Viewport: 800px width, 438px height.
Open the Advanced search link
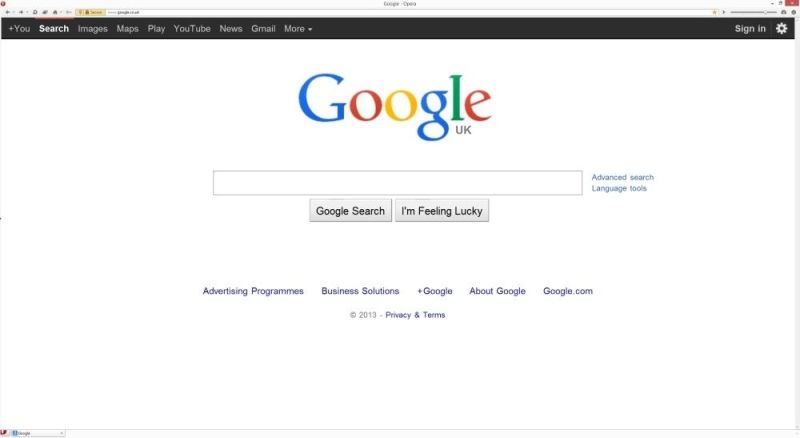click(622, 177)
